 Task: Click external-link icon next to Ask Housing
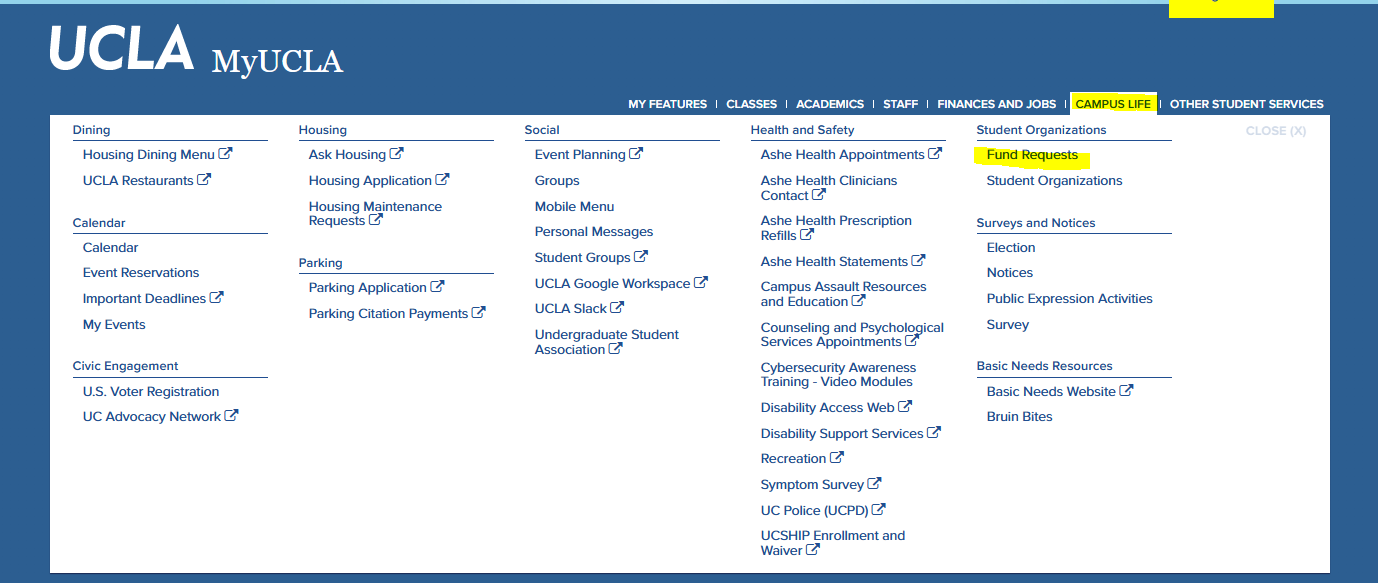(x=397, y=154)
